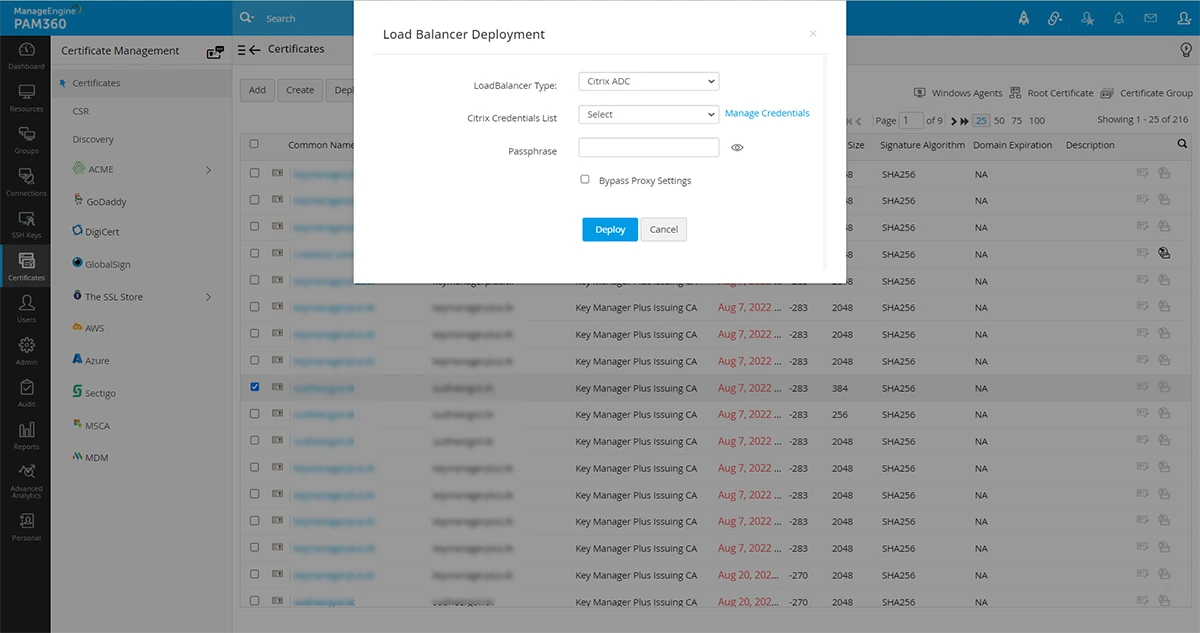Open the Manage Credentials link

767,113
